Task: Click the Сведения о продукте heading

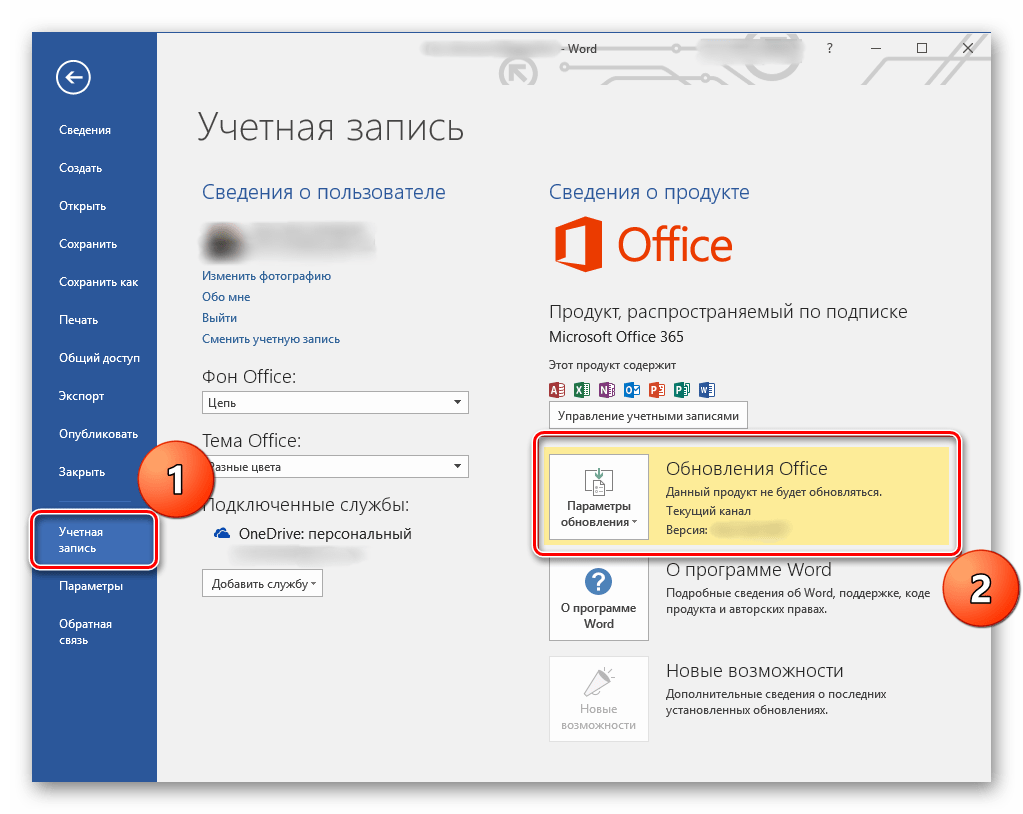Action: click(x=649, y=192)
